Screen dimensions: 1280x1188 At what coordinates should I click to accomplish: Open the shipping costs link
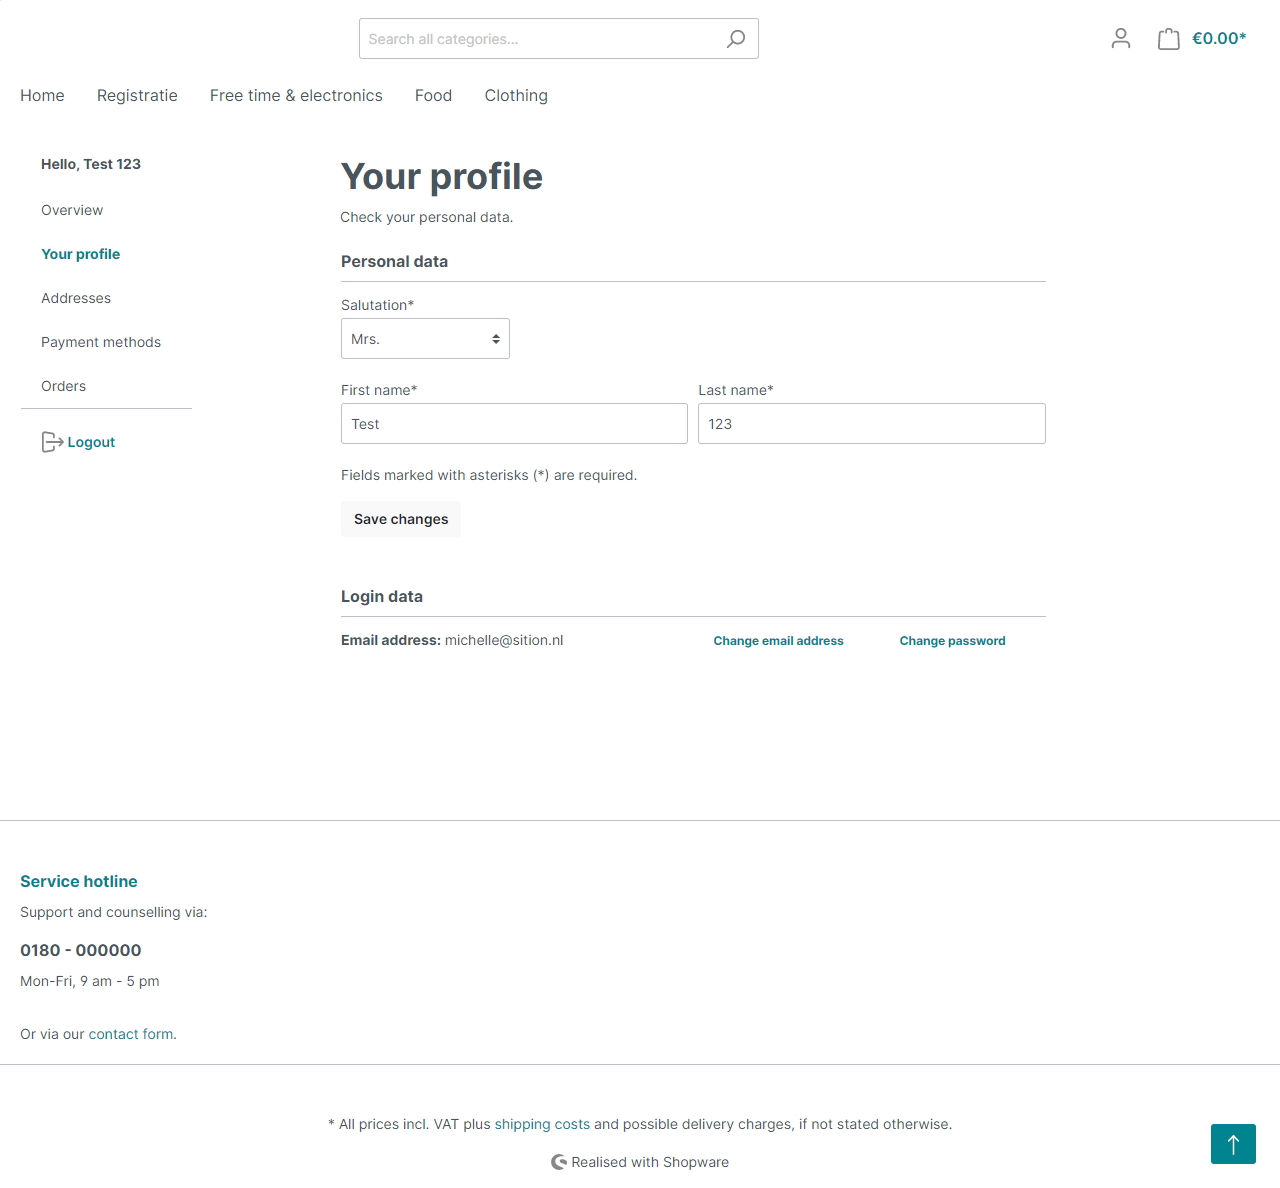(542, 1124)
